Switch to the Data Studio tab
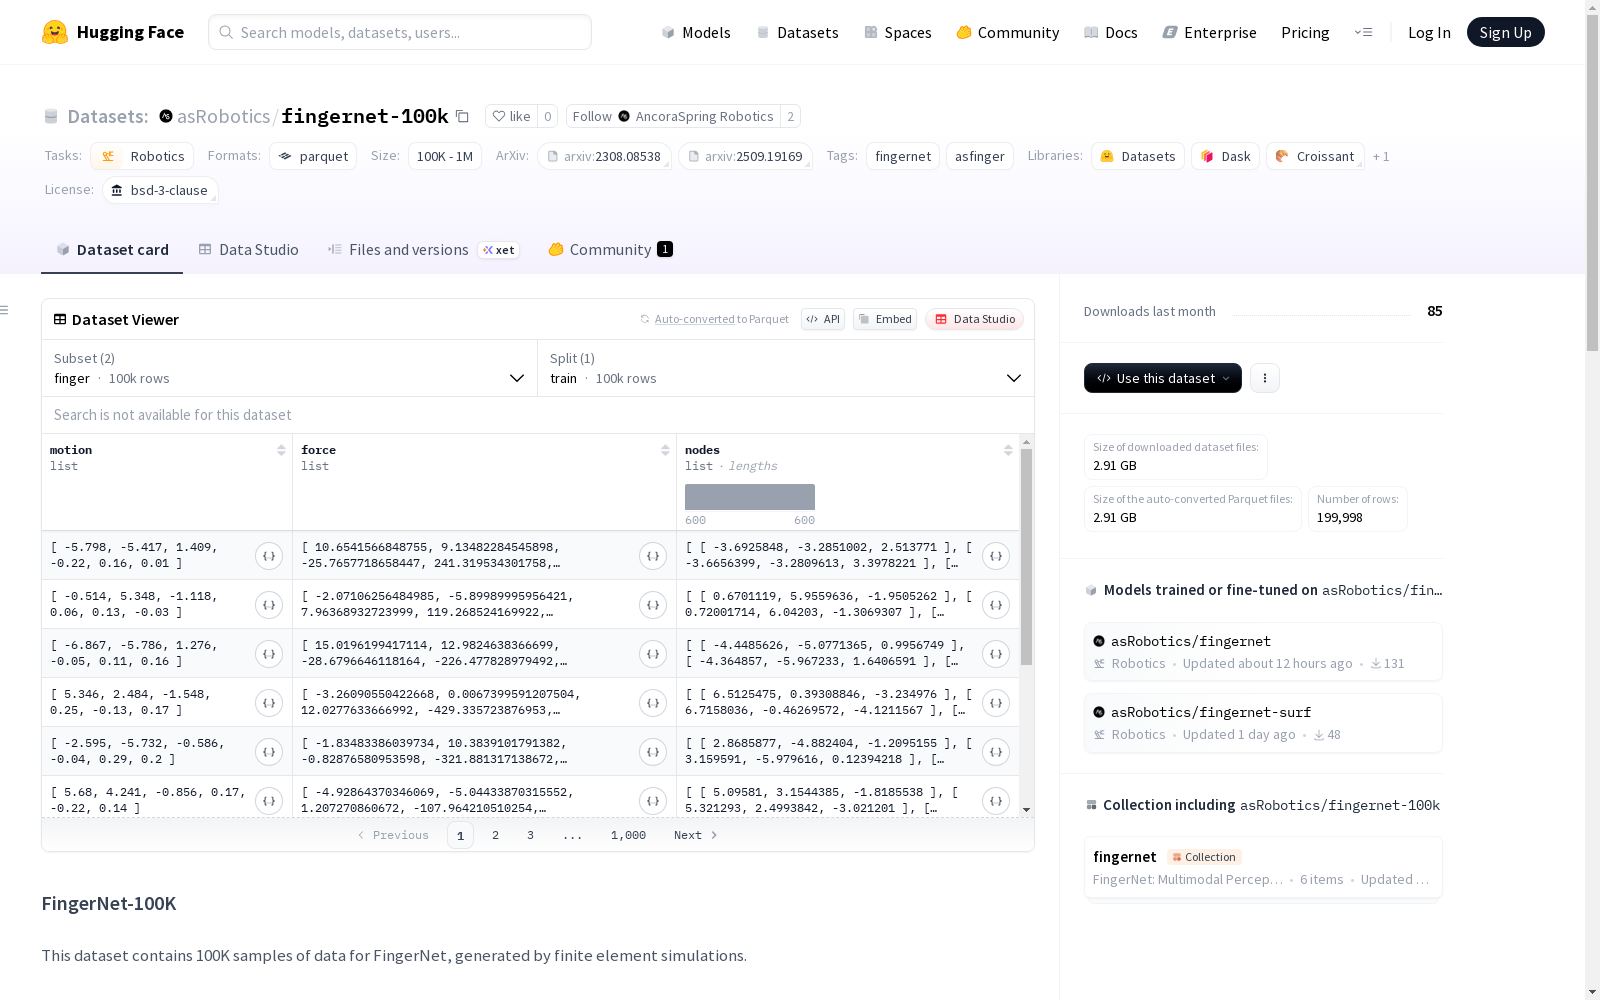The height and width of the screenshot is (1000, 1600). [x=249, y=250]
